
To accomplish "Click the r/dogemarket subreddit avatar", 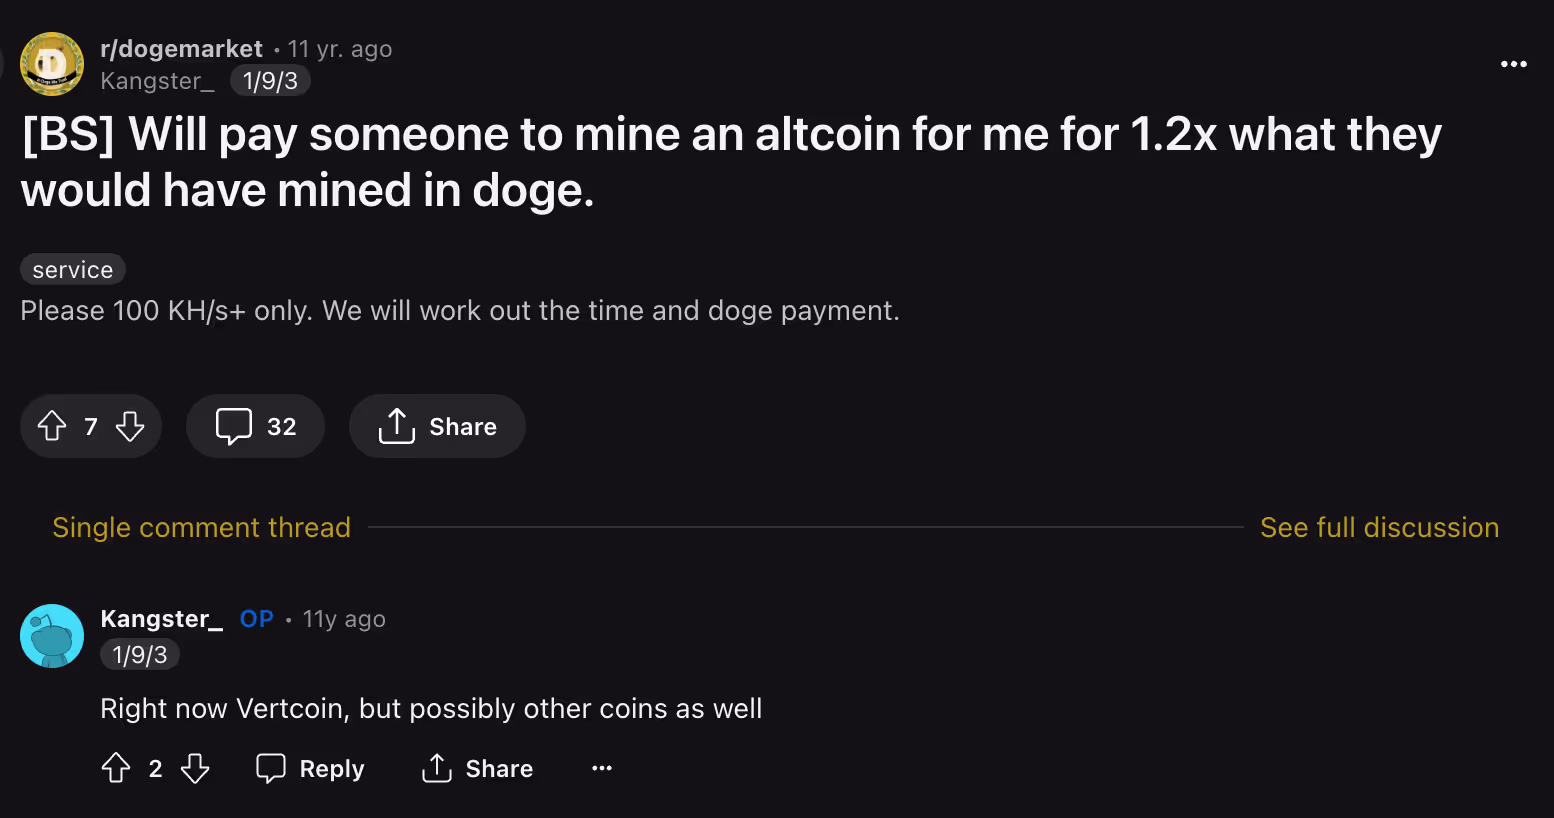I will point(51,63).
